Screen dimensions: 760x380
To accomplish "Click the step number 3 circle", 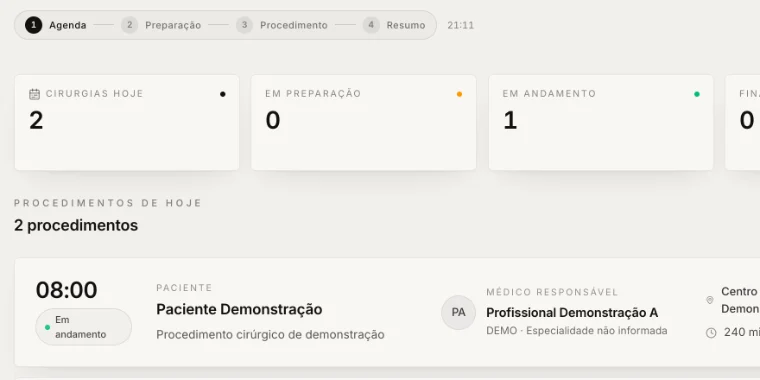I will (x=244, y=25).
